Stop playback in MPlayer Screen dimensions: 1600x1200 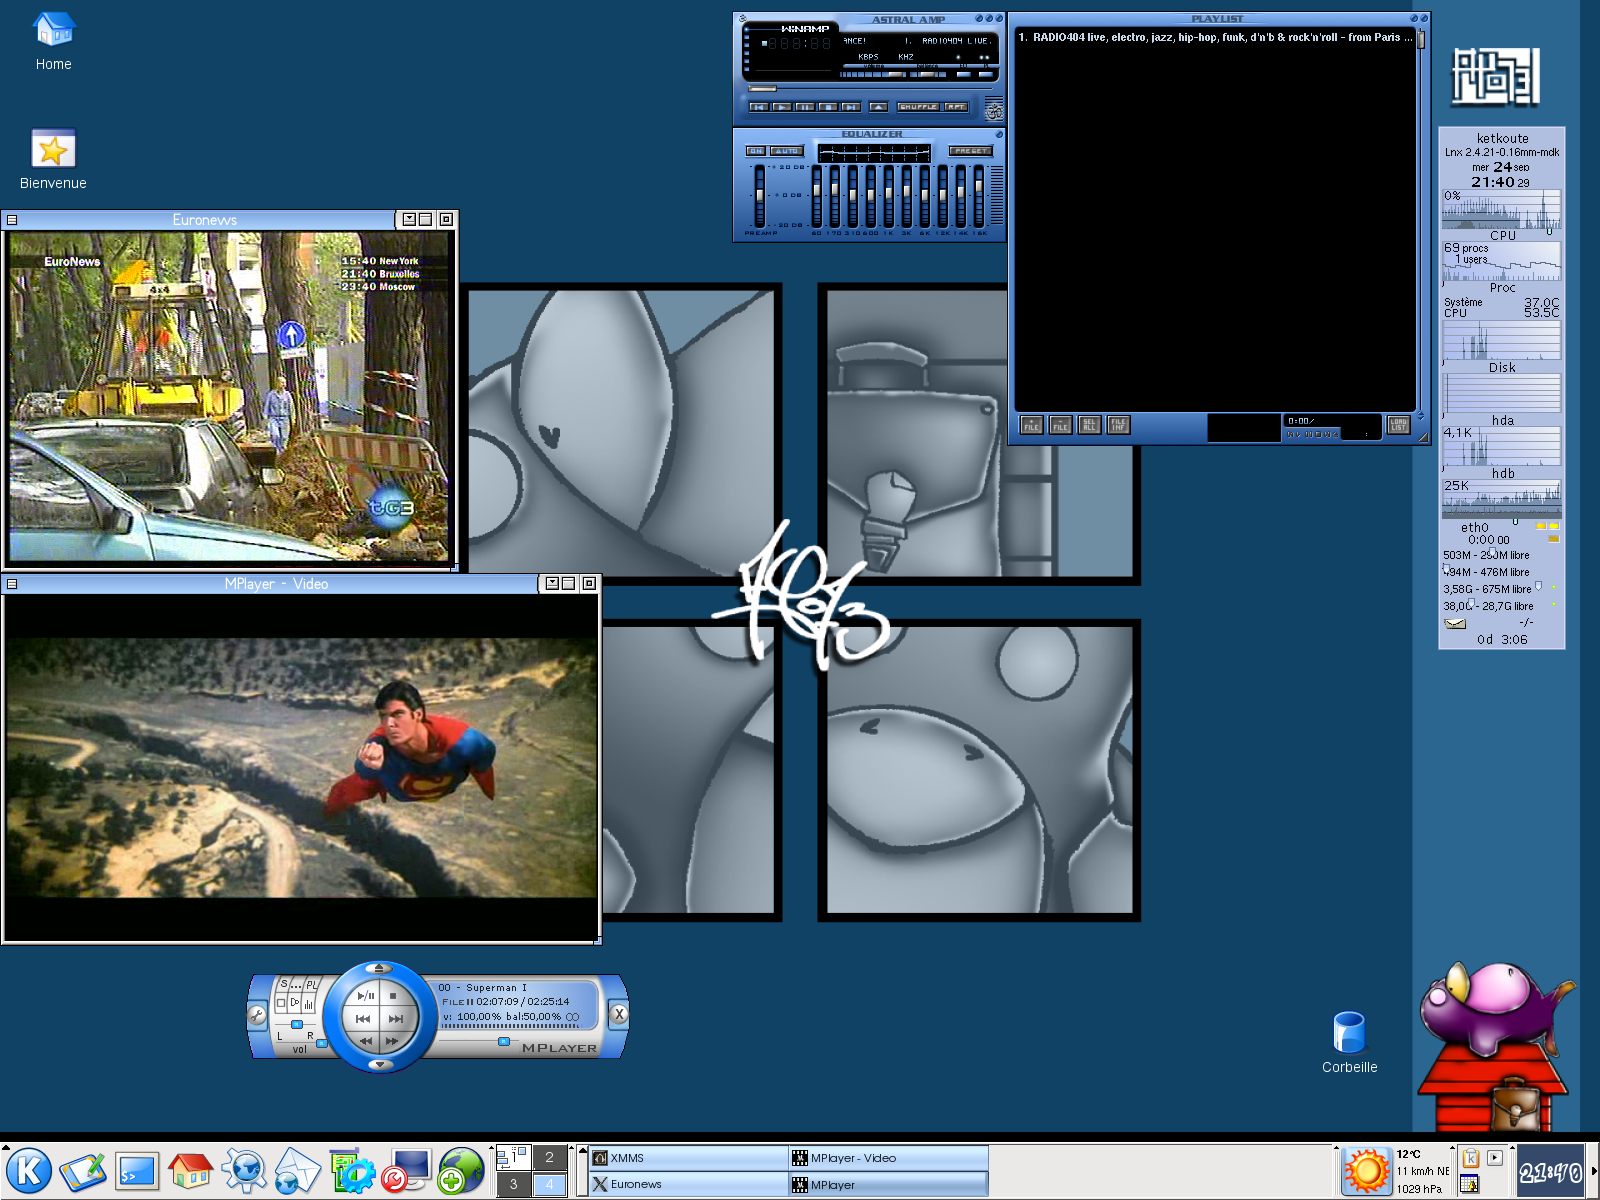[393, 996]
